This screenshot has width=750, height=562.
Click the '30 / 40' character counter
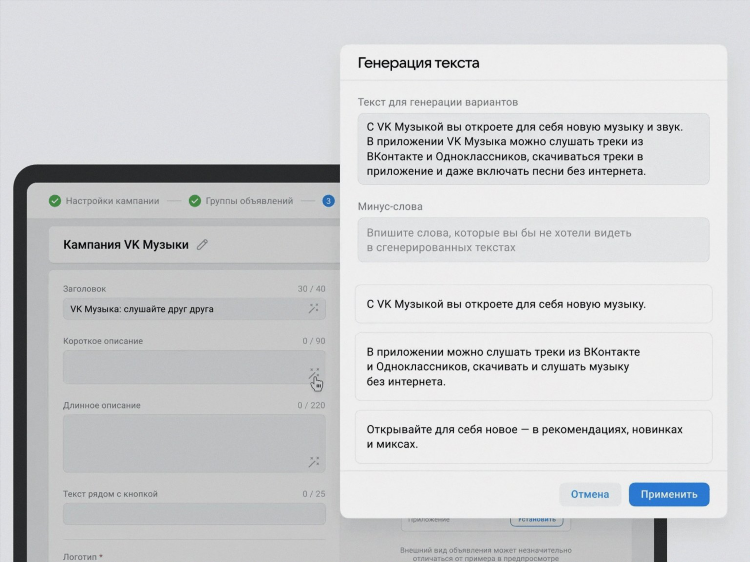pos(311,289)
